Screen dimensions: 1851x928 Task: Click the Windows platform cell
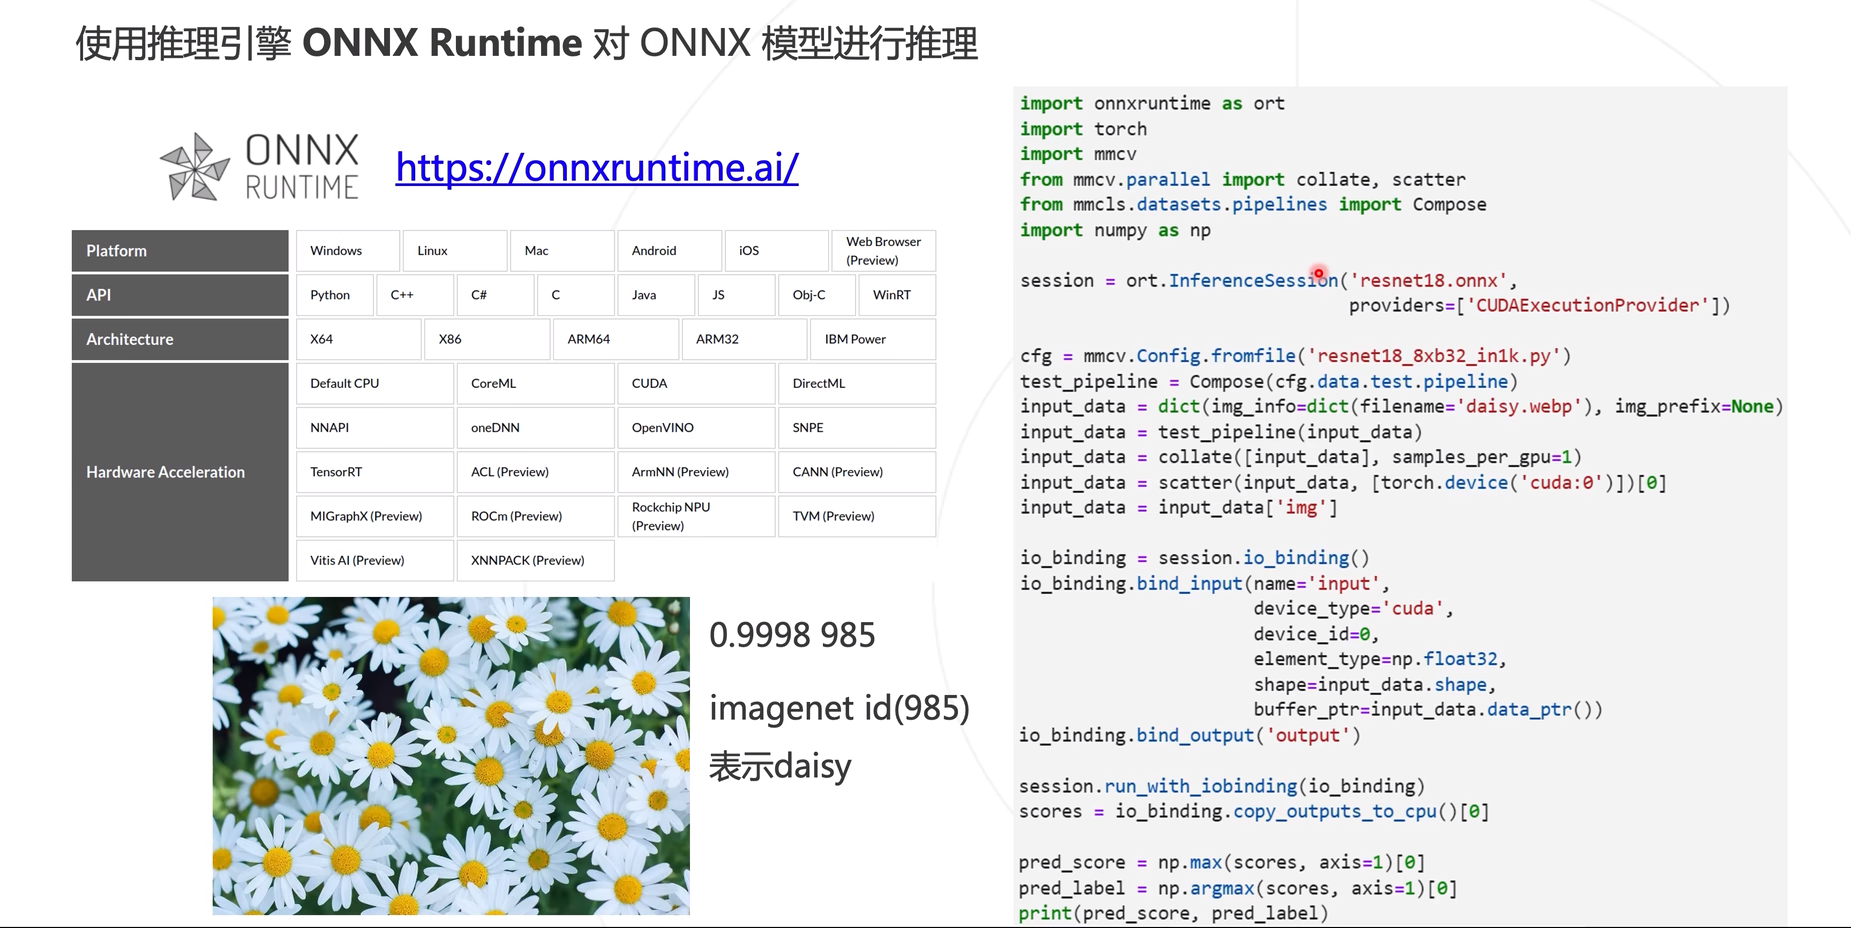click(x=348, y=251)
